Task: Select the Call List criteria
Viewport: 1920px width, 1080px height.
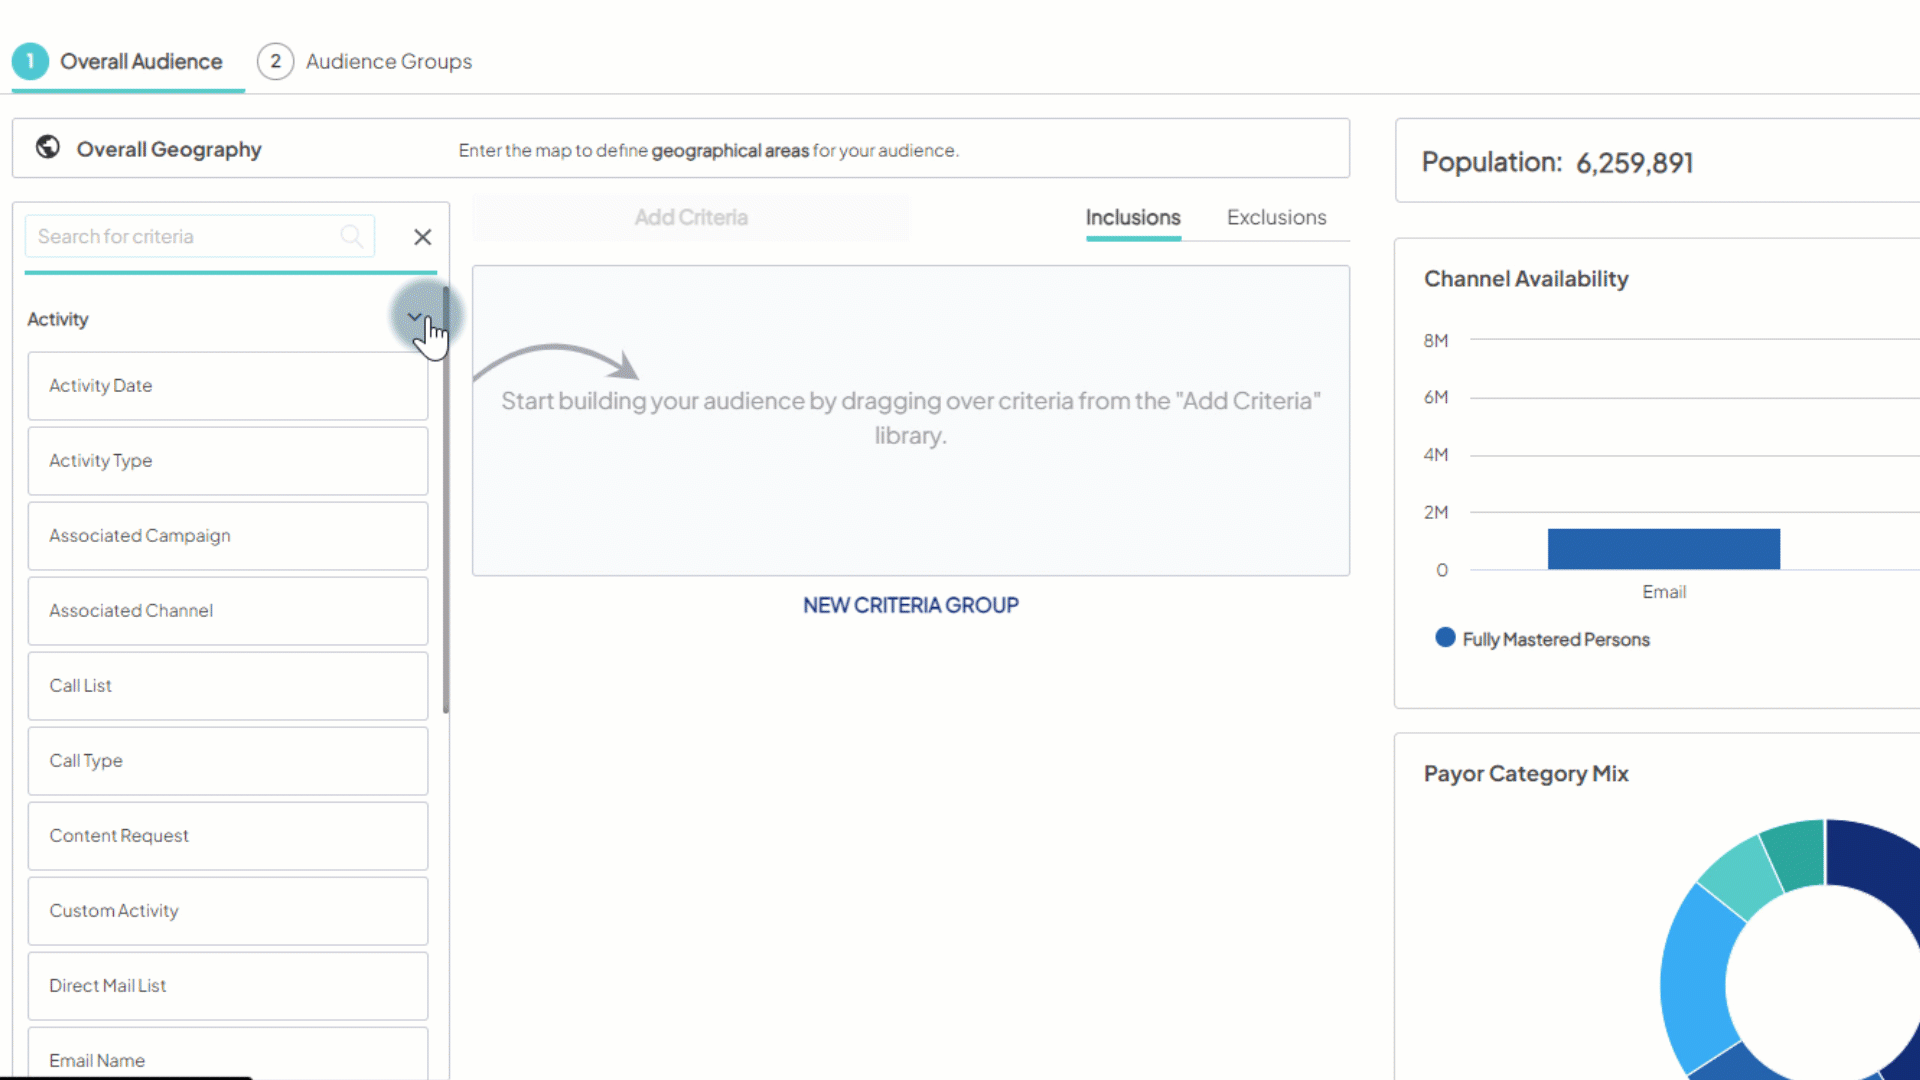Action: (227, 685)
